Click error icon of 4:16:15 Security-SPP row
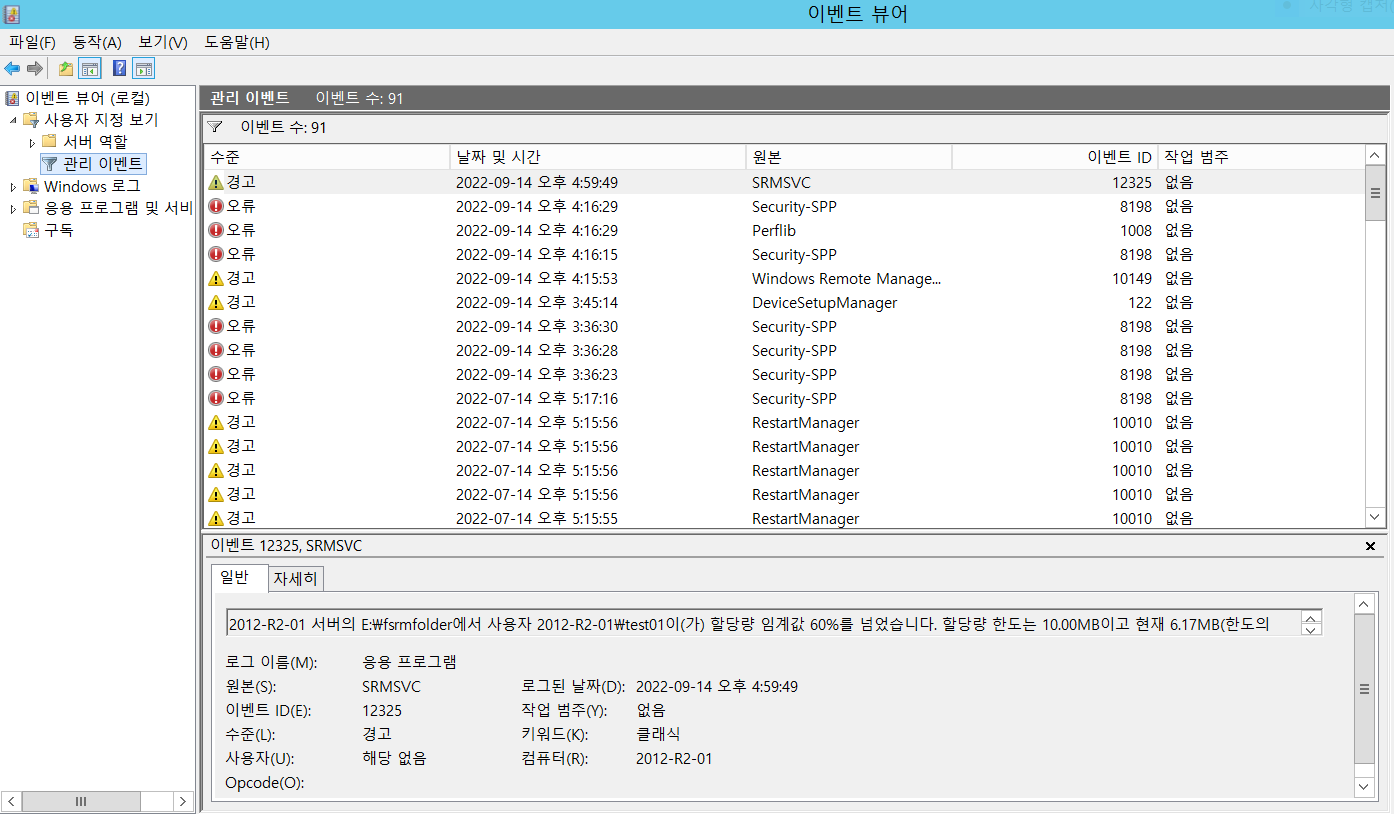This screenshot has height=814, width=1394. (216, 254)
